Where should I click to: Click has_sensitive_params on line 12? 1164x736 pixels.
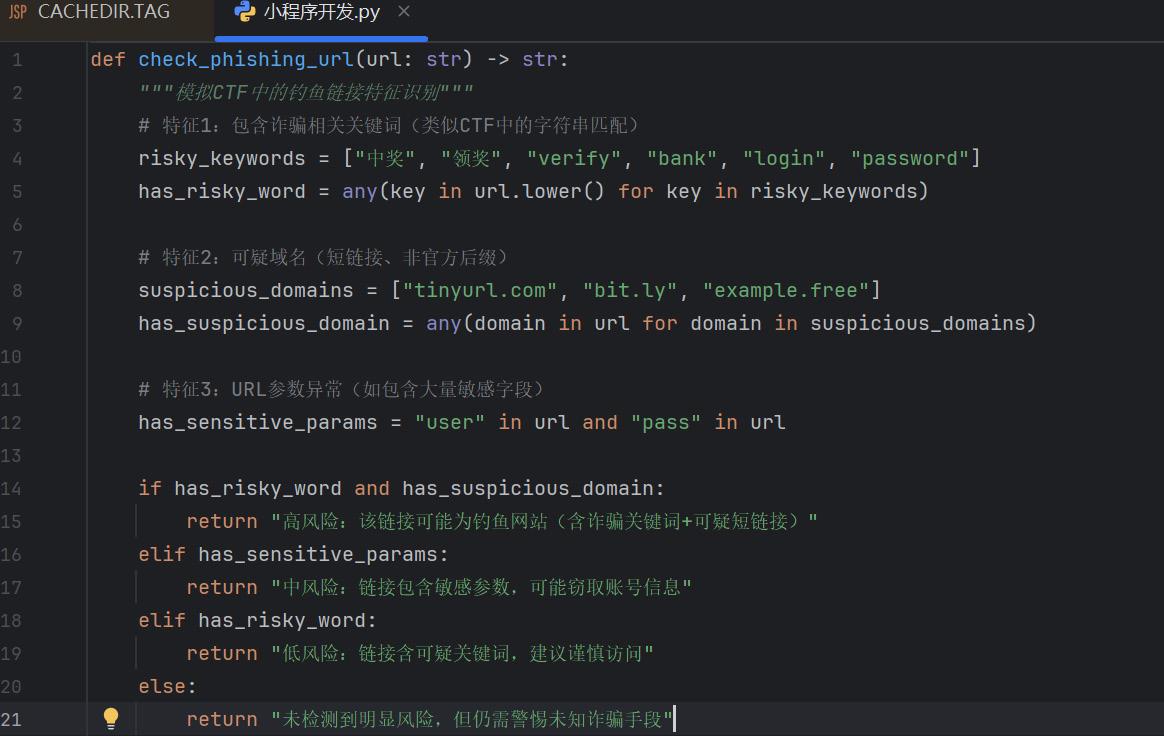click(257, 422)
